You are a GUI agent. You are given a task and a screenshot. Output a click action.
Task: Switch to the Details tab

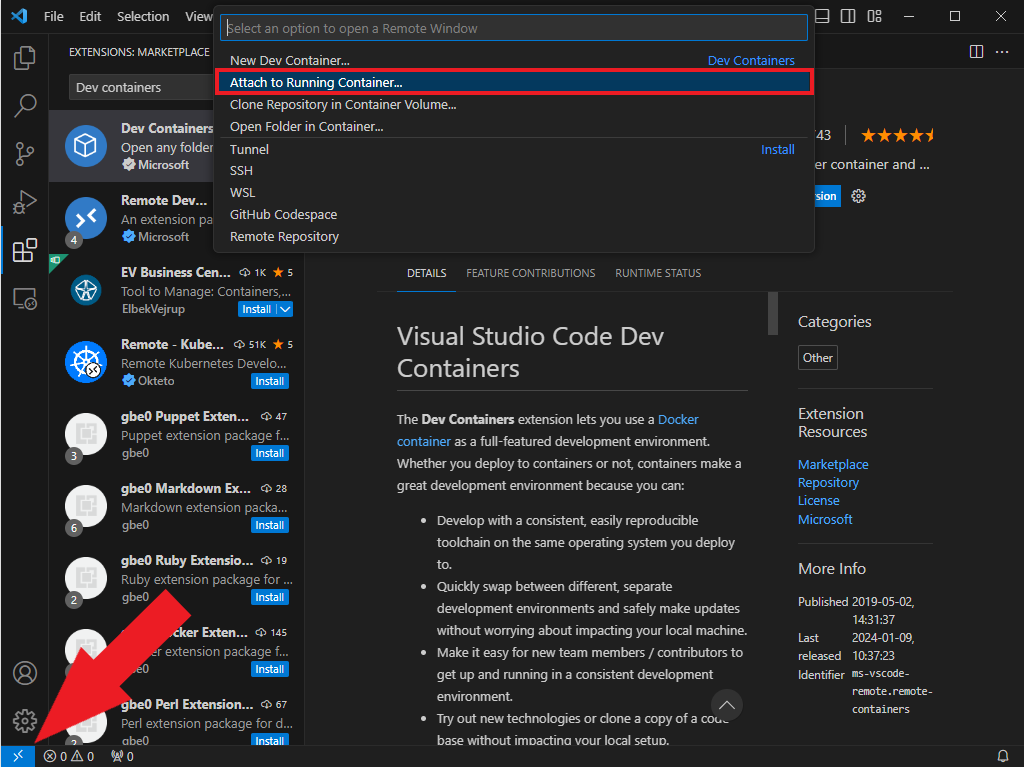[426, 273]
